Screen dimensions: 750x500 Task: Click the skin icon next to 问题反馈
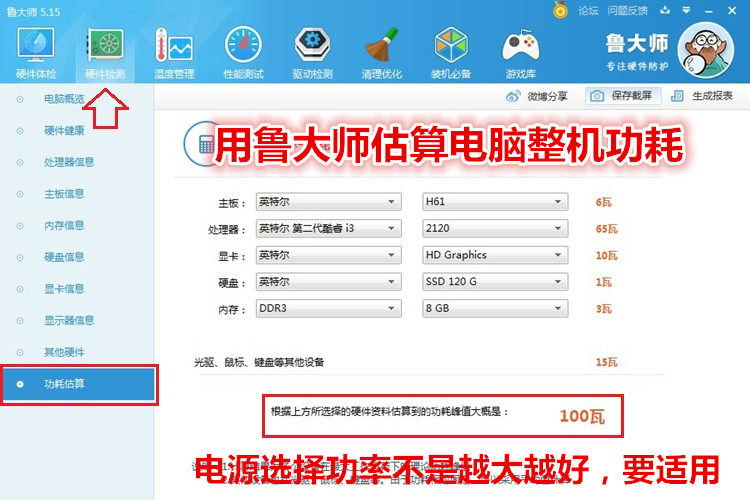coord(665,10)
